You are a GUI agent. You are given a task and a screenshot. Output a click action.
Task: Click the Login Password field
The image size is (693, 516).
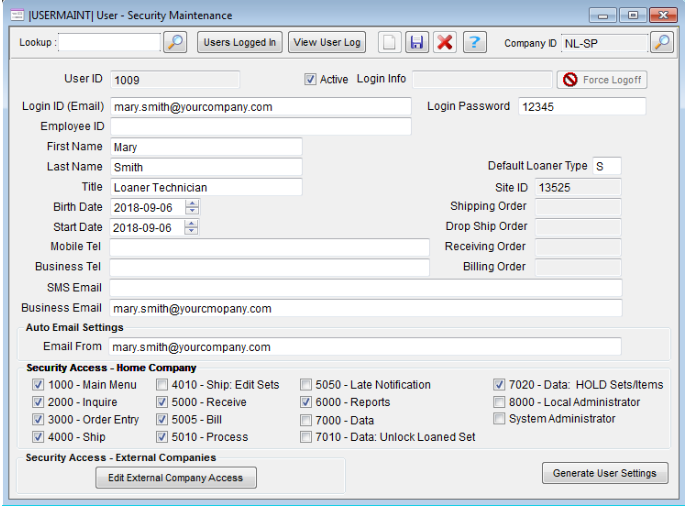(x=580, y=107)
